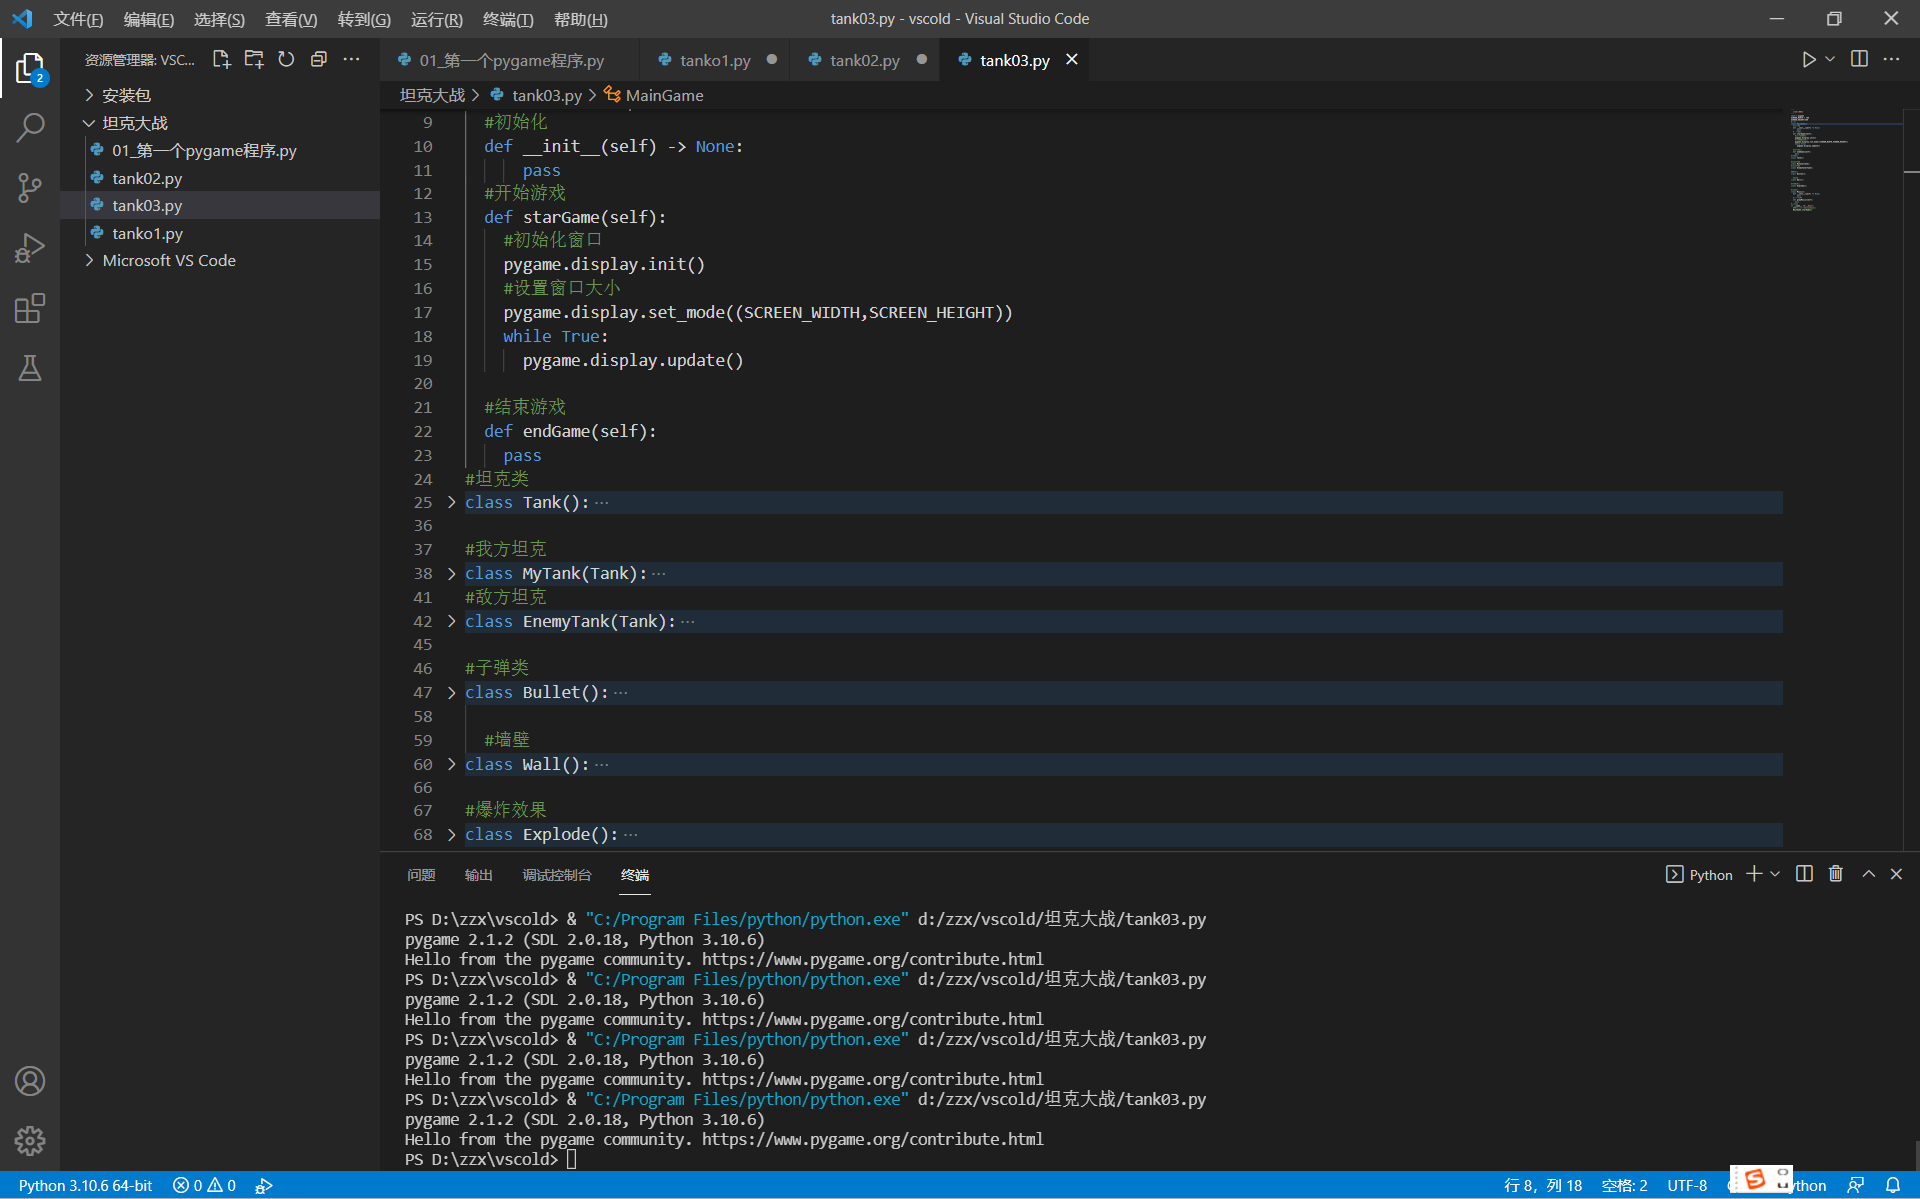The height and width of the screenshot is (1199, 1920).
Task: Unfold the class EnemyTank code block
Action: (x=451, y=621)
